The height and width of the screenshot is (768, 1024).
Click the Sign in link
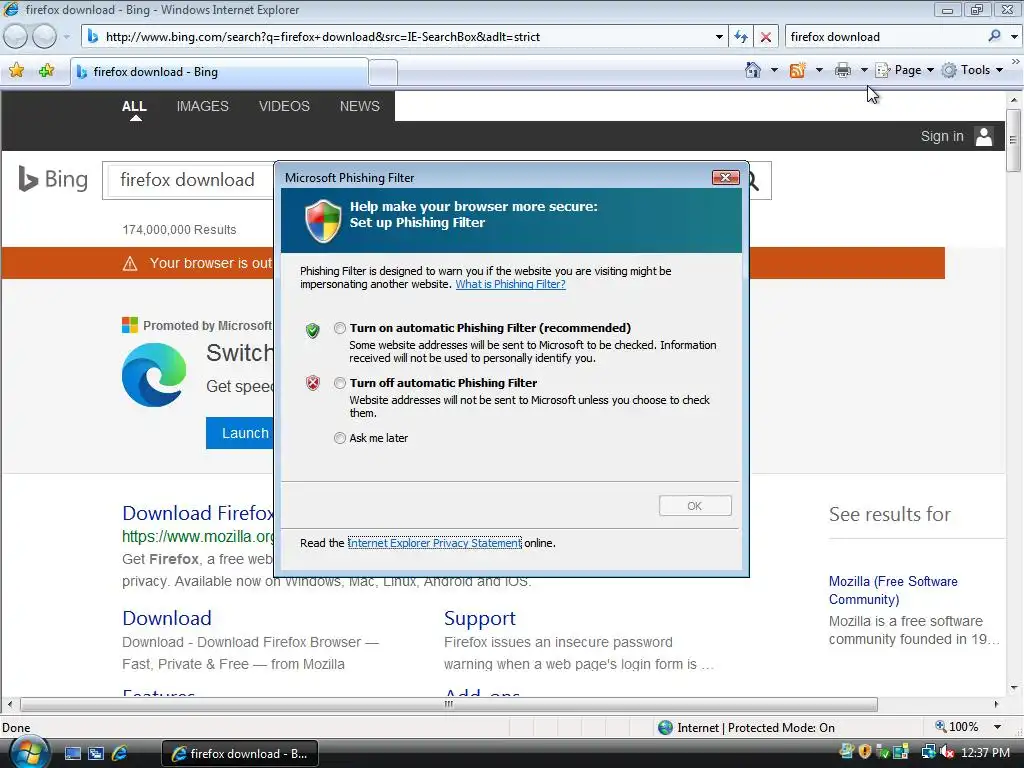click(x=942, y=136)
